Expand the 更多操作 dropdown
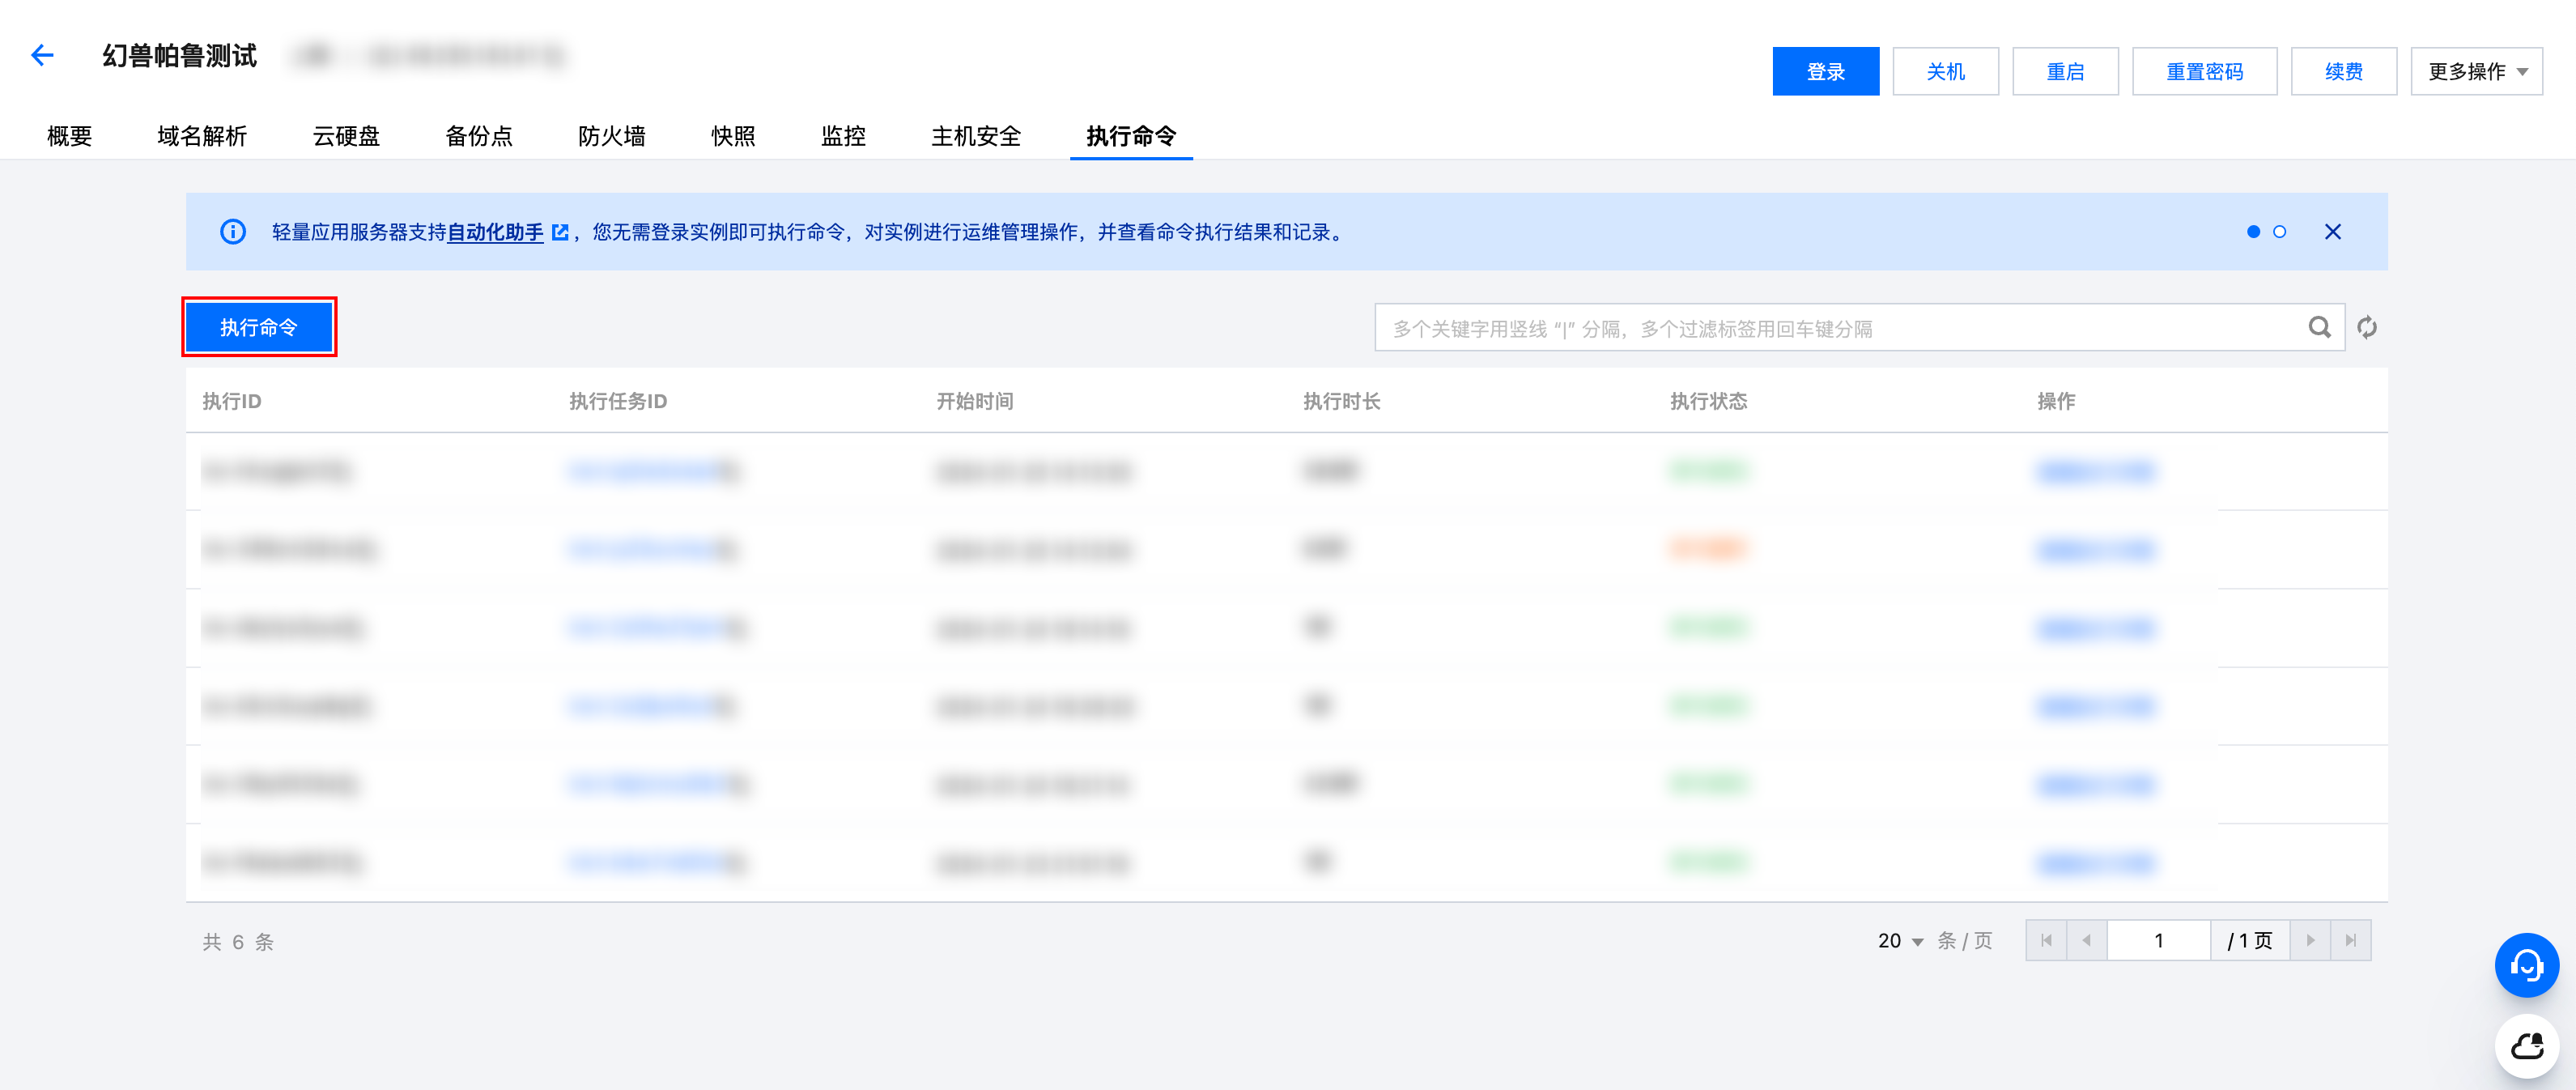Screen dimensions: 2576x1090 point(2476,71)
